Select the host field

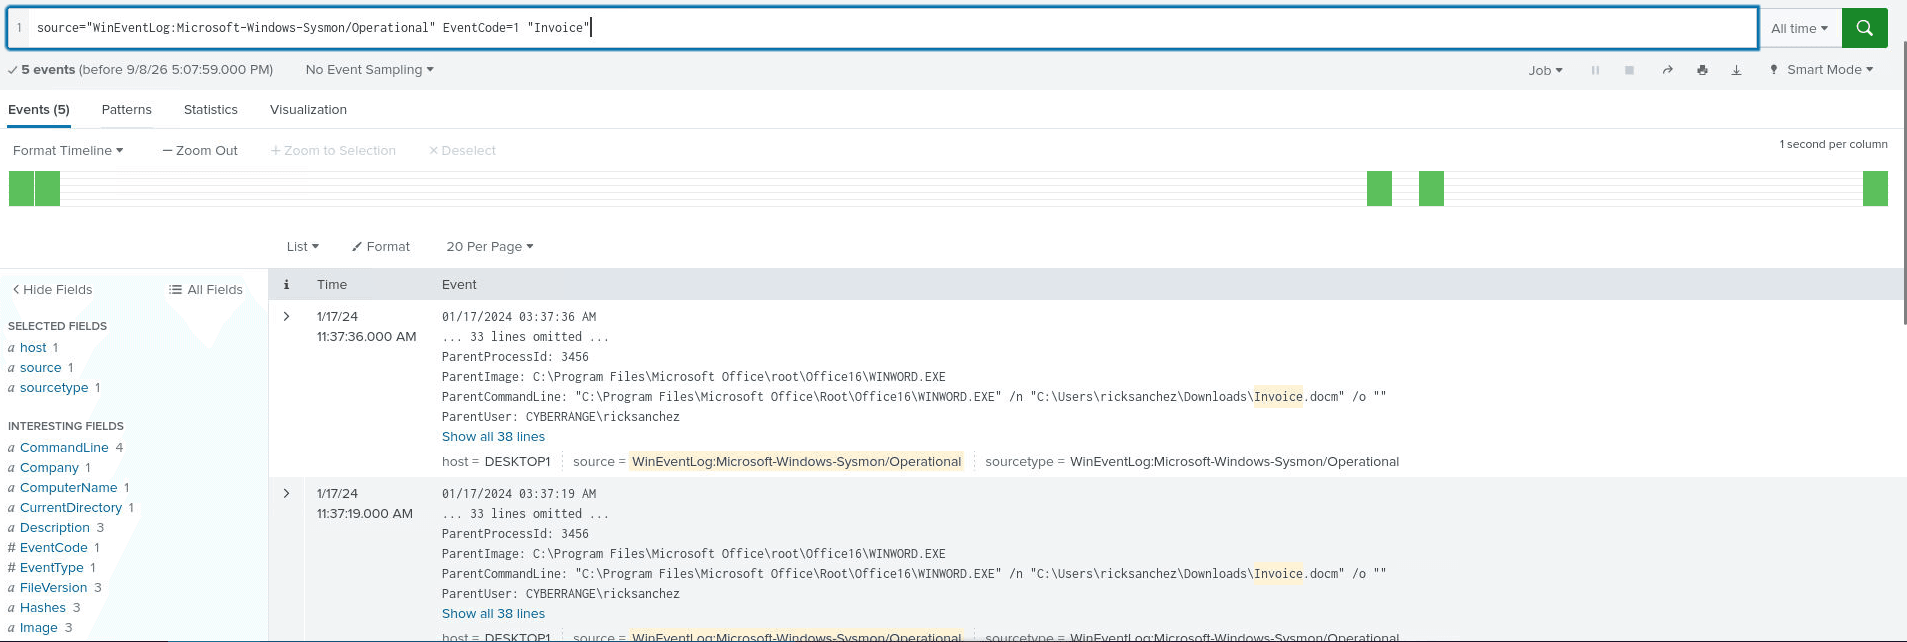click(33, 348)
